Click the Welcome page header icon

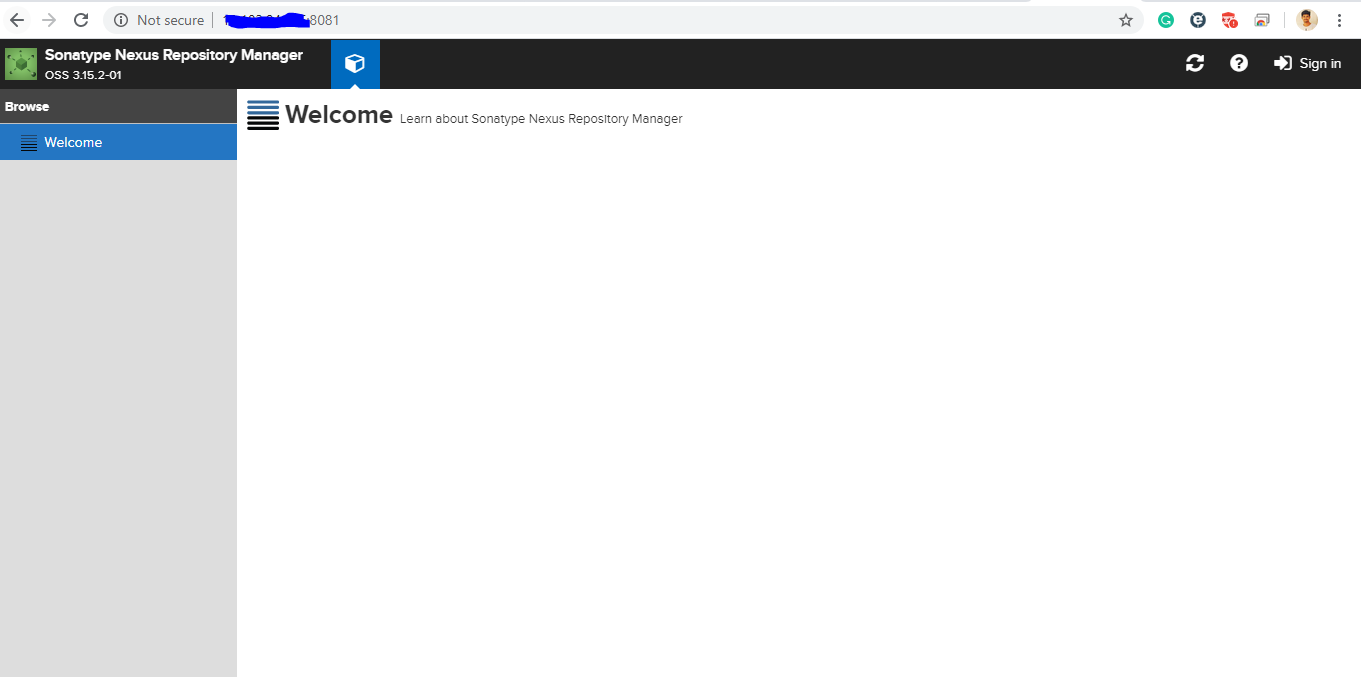pyautogui.click(x=262, y=115)
